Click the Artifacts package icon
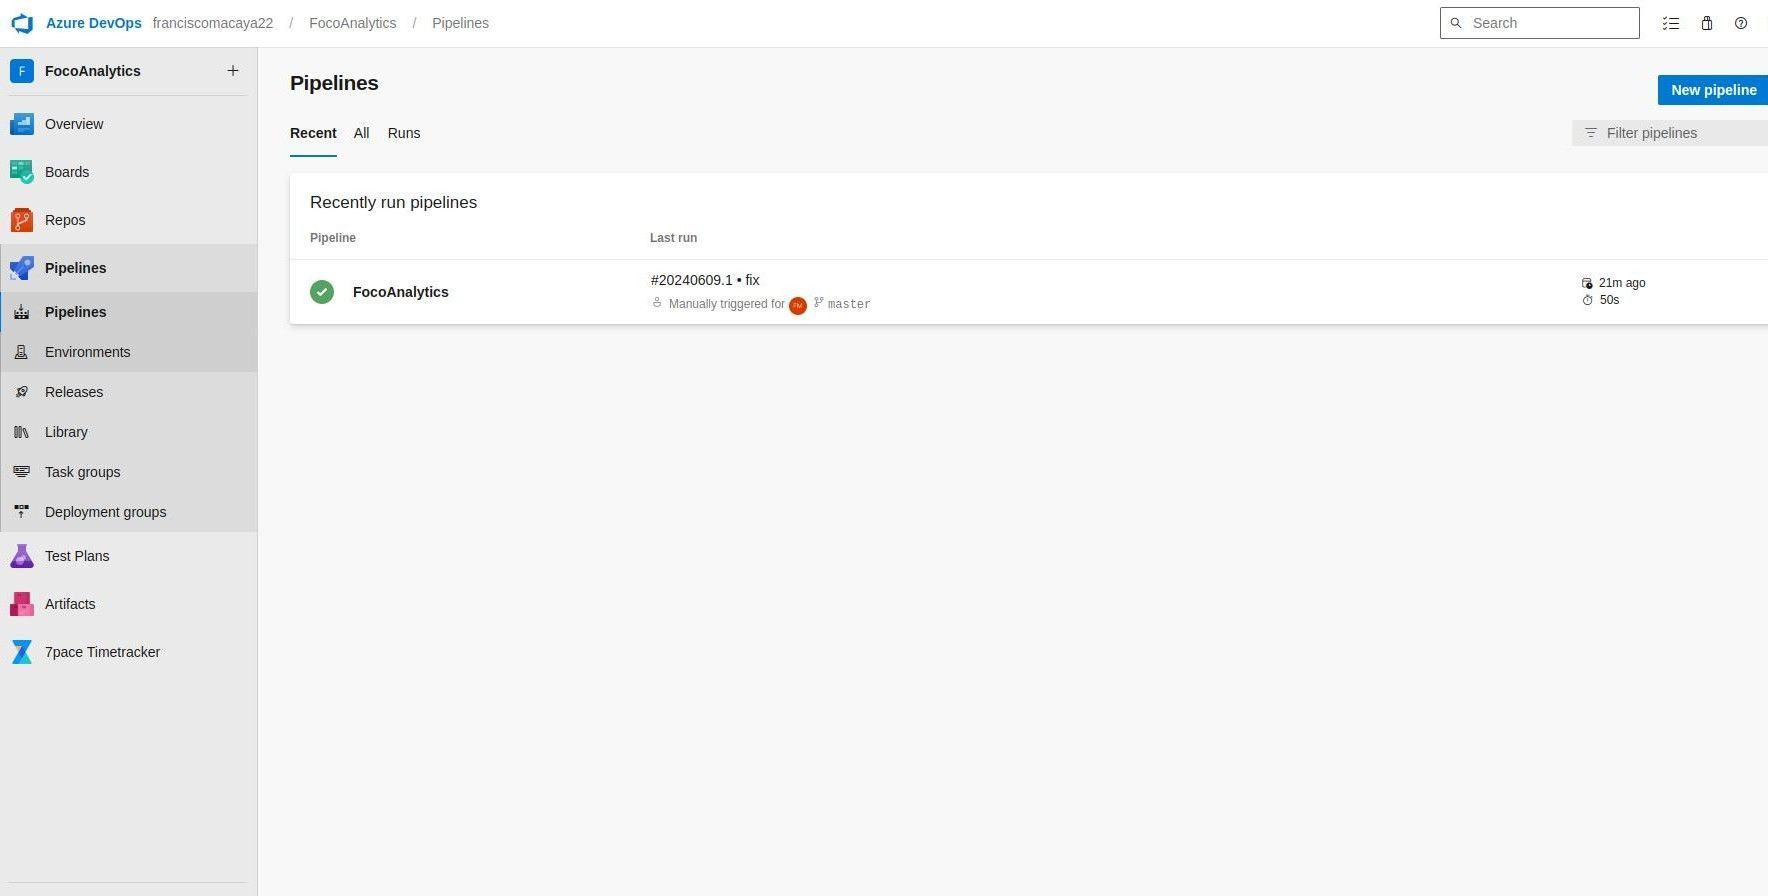 tap(22, 604)
